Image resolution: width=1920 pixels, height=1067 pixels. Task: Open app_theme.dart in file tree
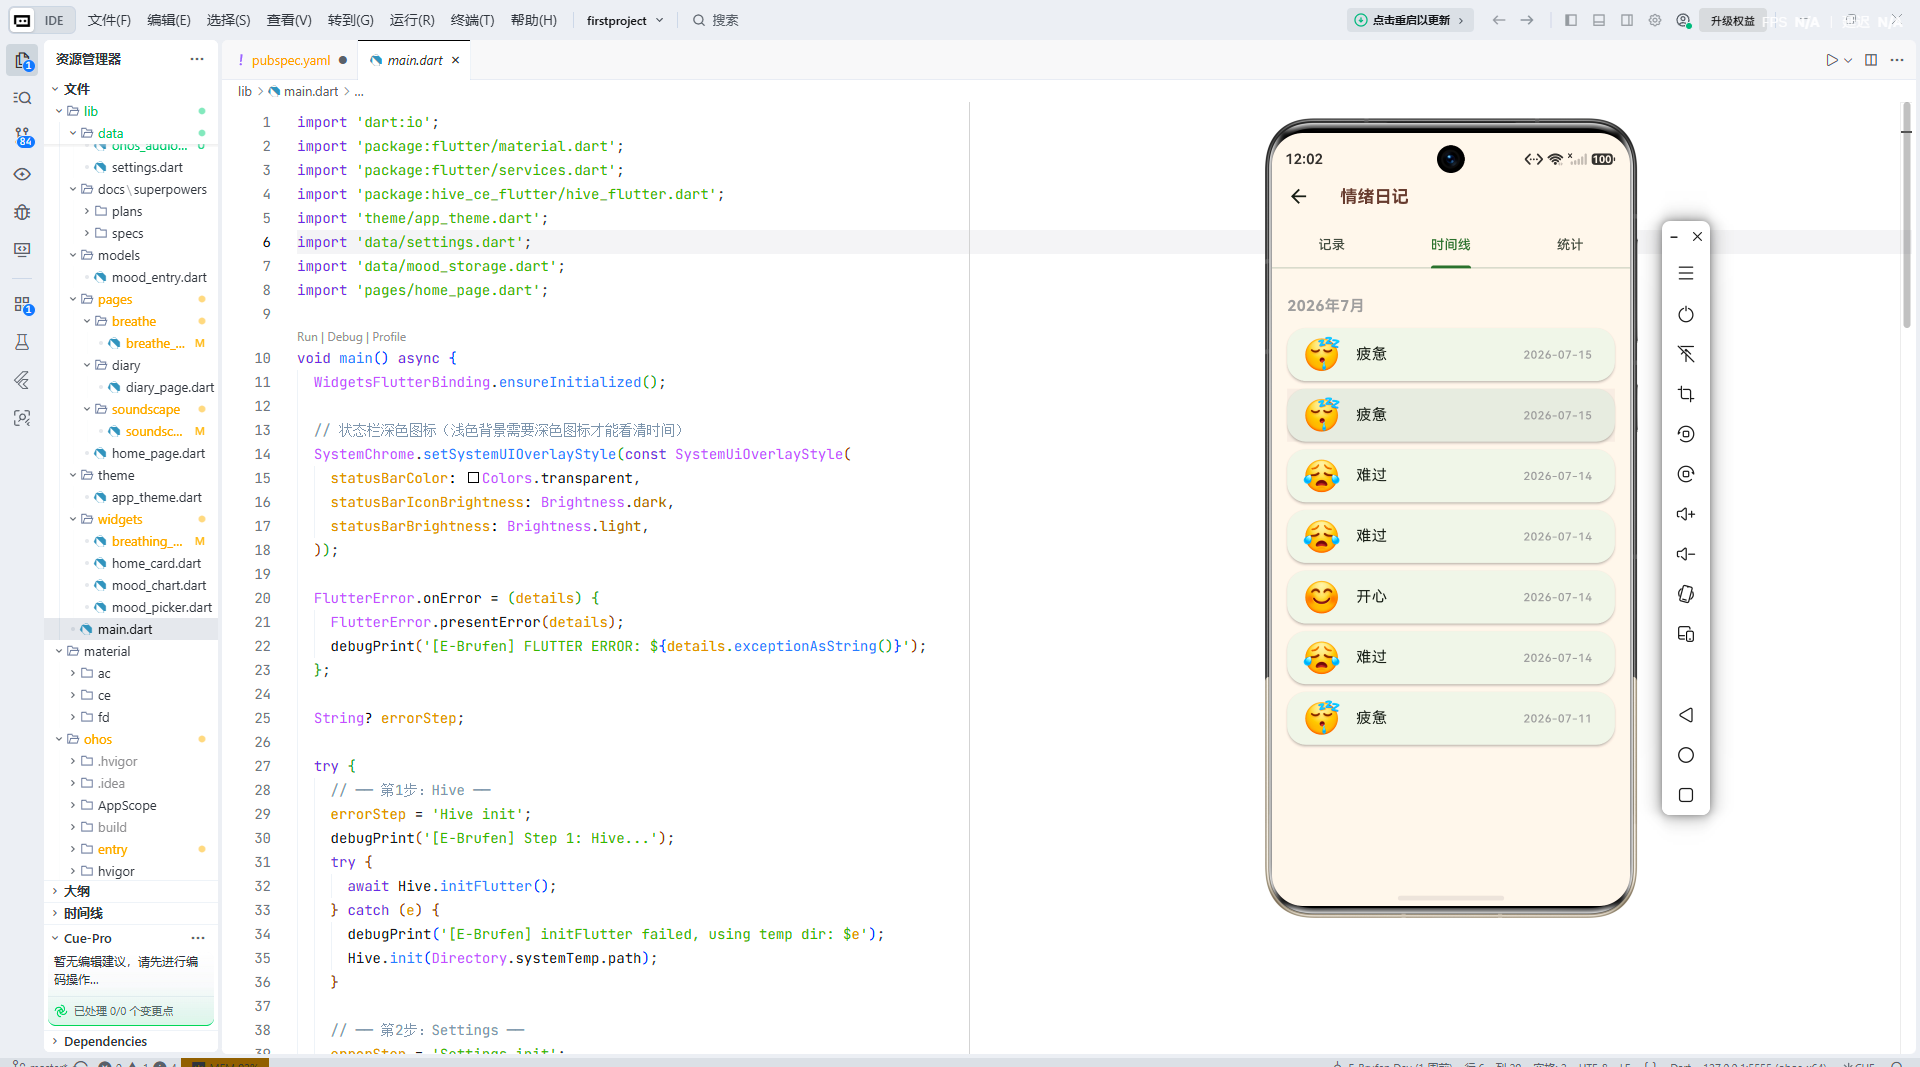point(156,497)
